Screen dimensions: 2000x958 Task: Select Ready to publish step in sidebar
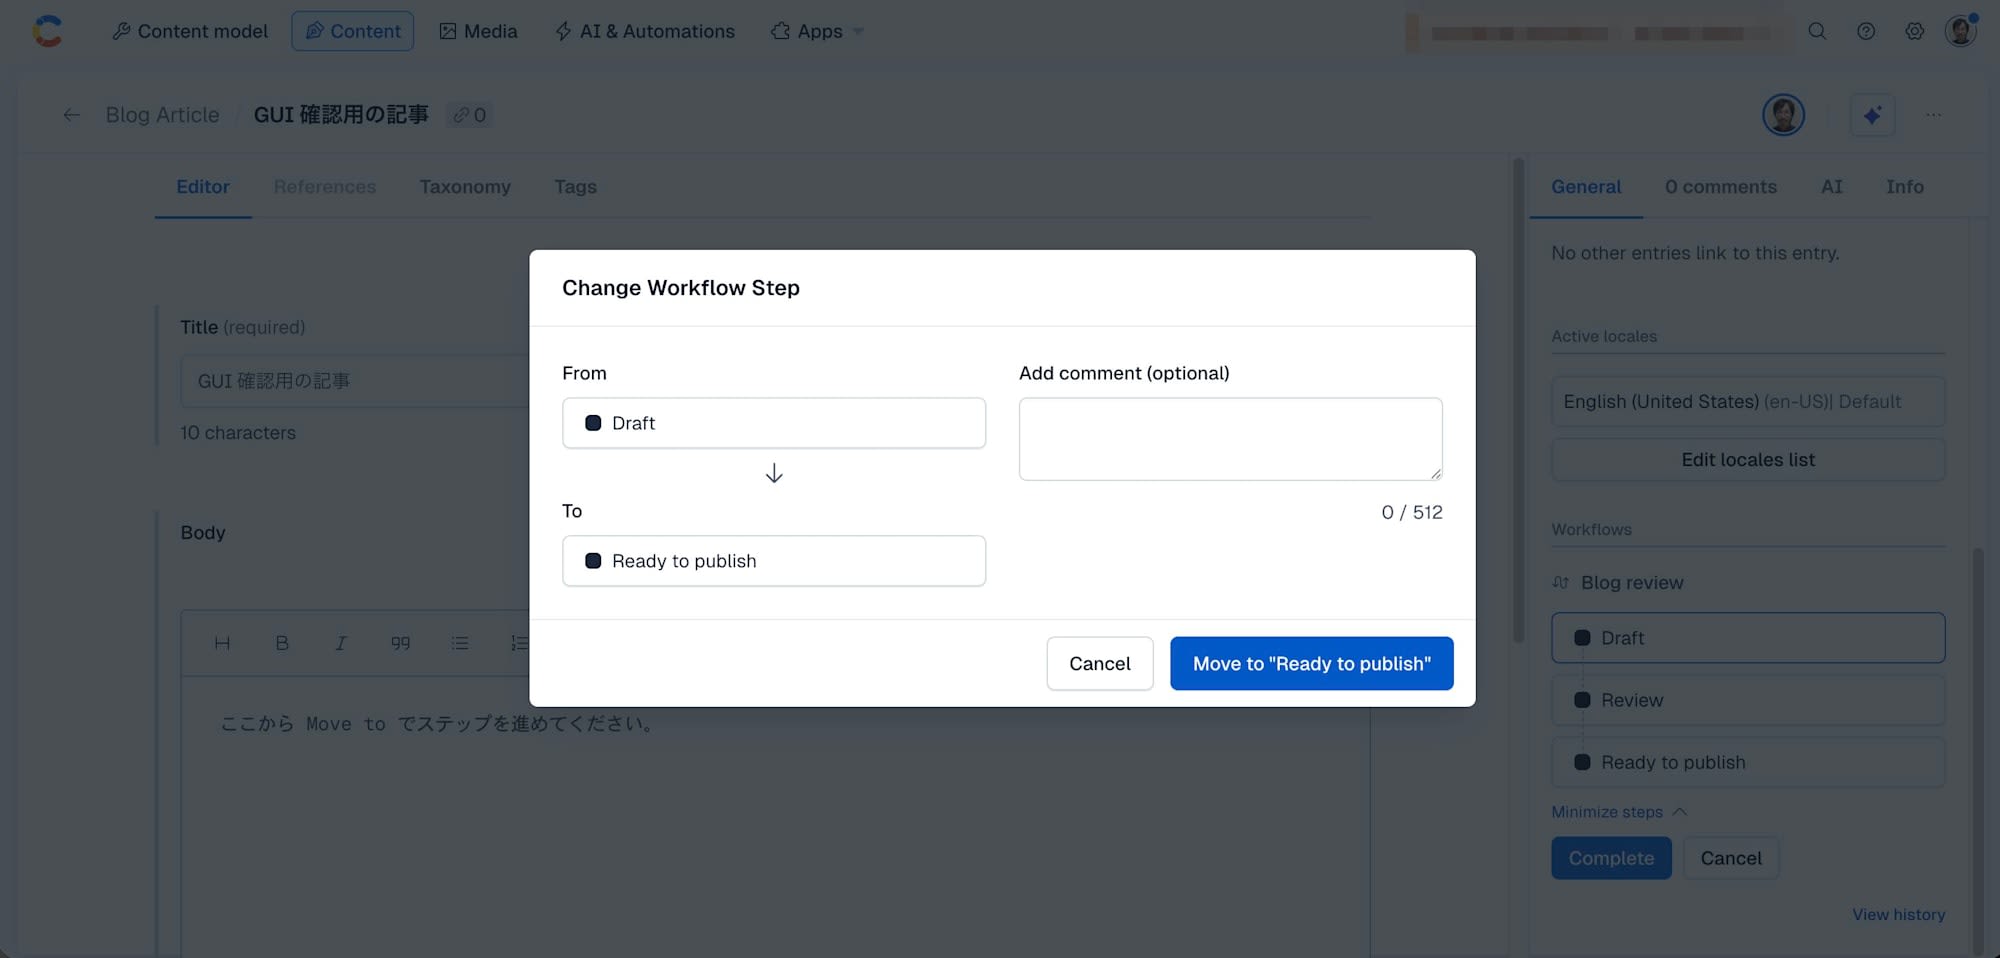(x=1748, y=762)
